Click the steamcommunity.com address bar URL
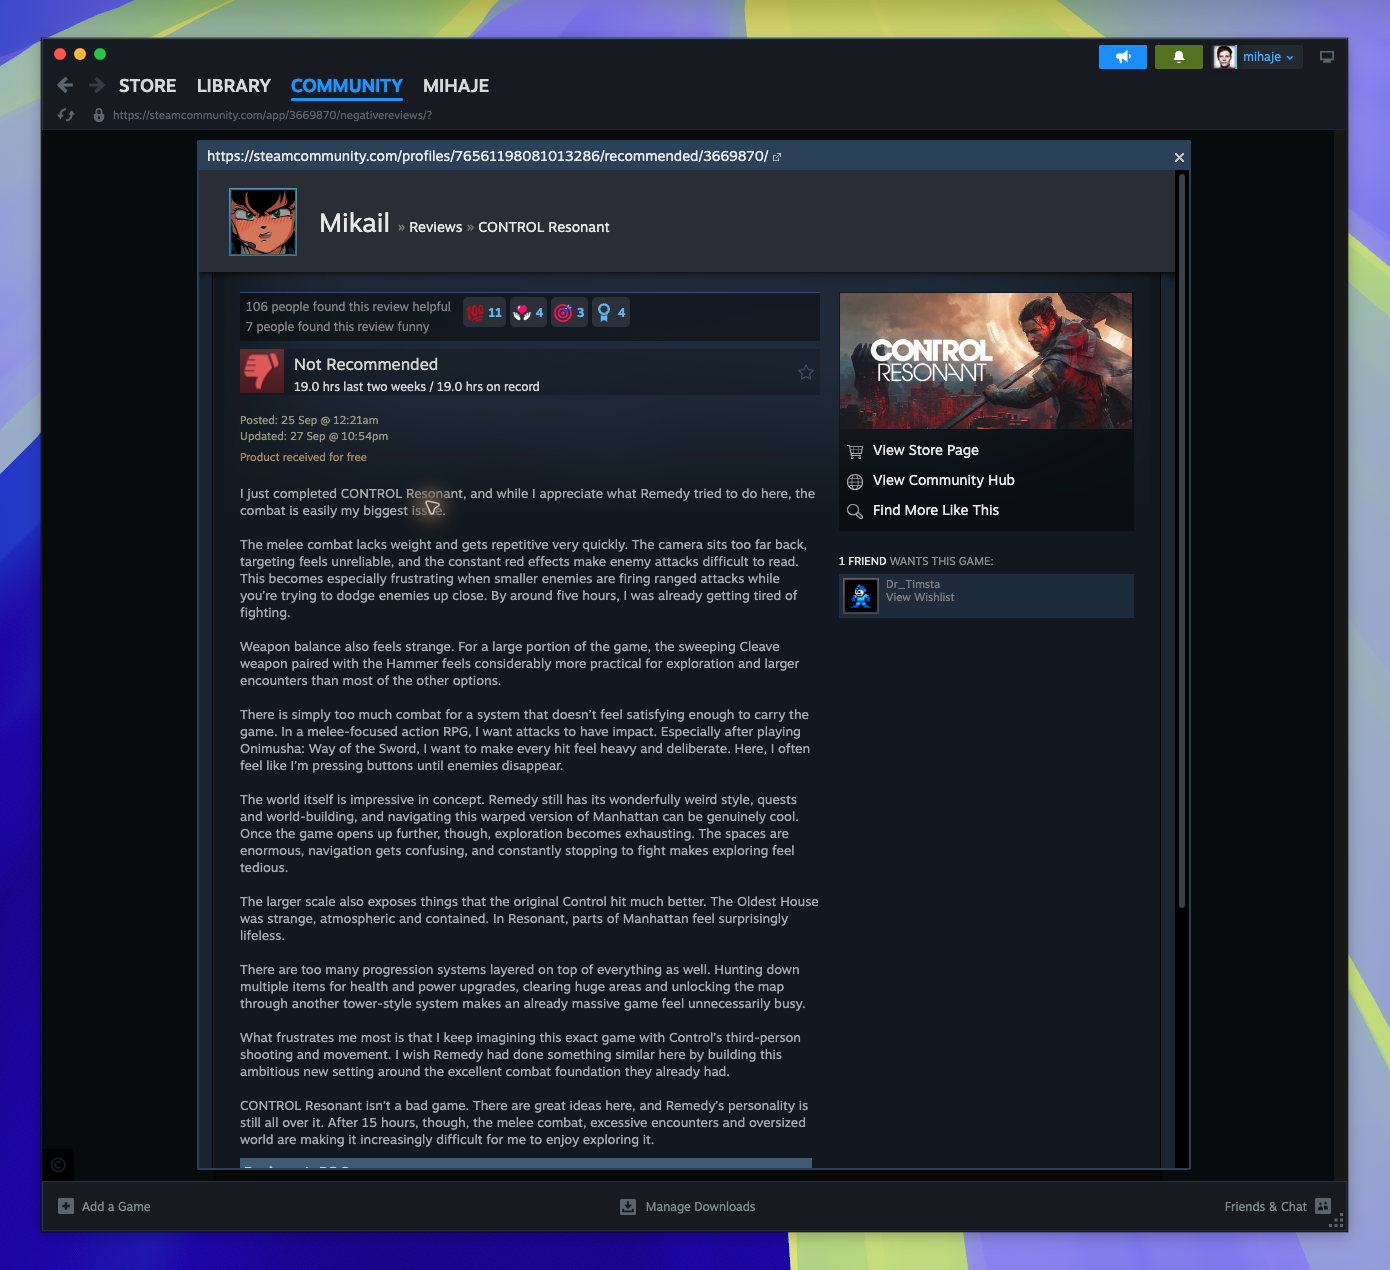1390x1270 pixels. click(x=272, y=115)
